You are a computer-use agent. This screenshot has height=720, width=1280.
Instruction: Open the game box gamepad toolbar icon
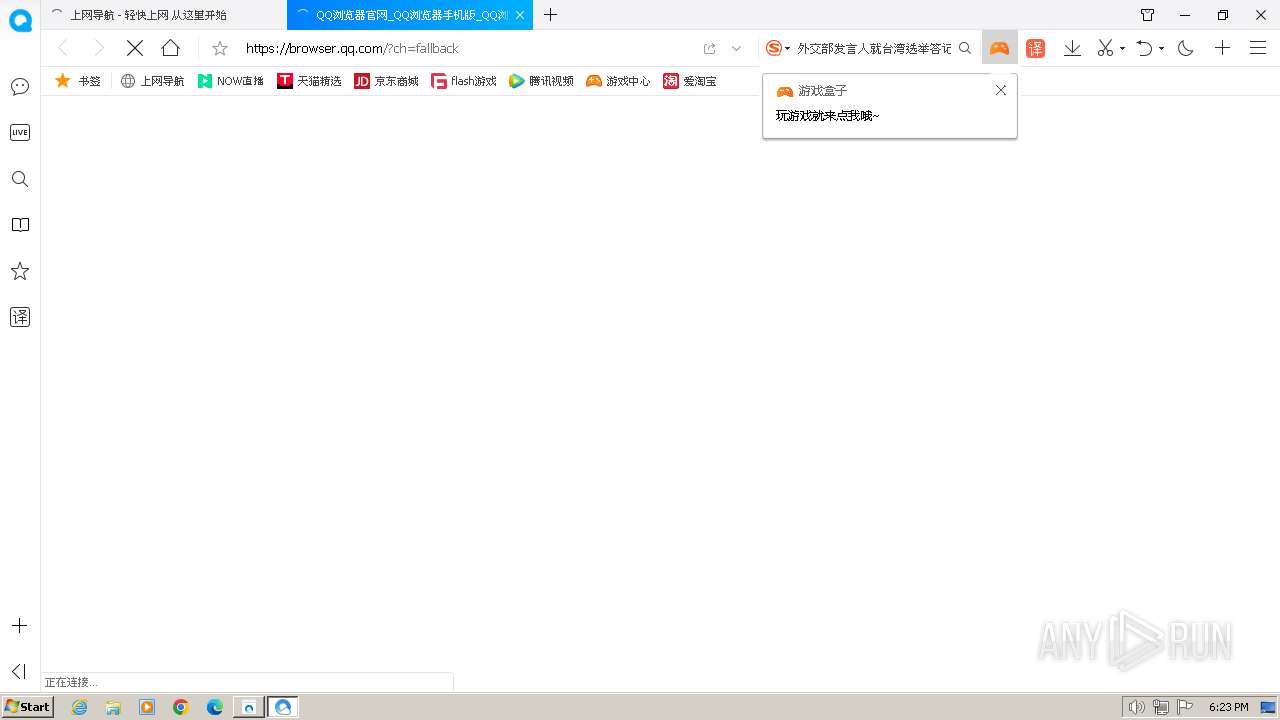pyautogui.click(x=999, y=48)
